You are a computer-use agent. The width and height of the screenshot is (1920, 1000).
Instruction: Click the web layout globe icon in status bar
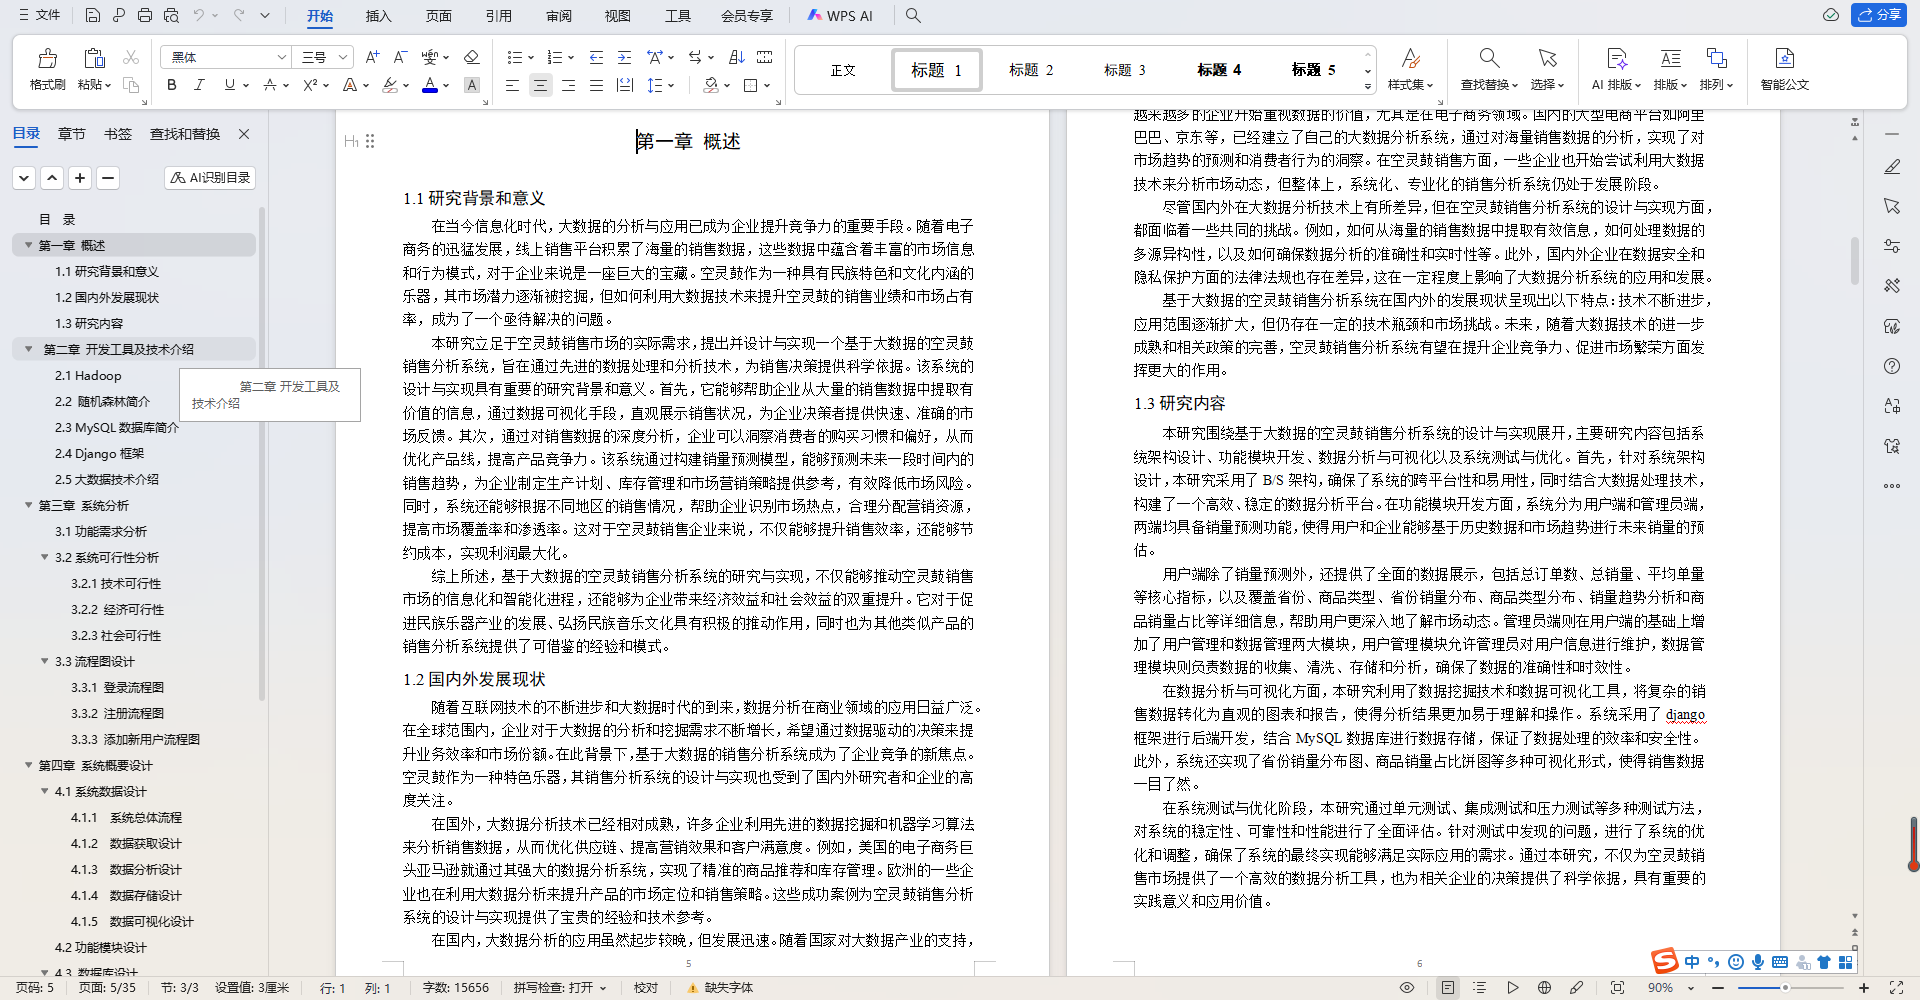pos(1544,988)
